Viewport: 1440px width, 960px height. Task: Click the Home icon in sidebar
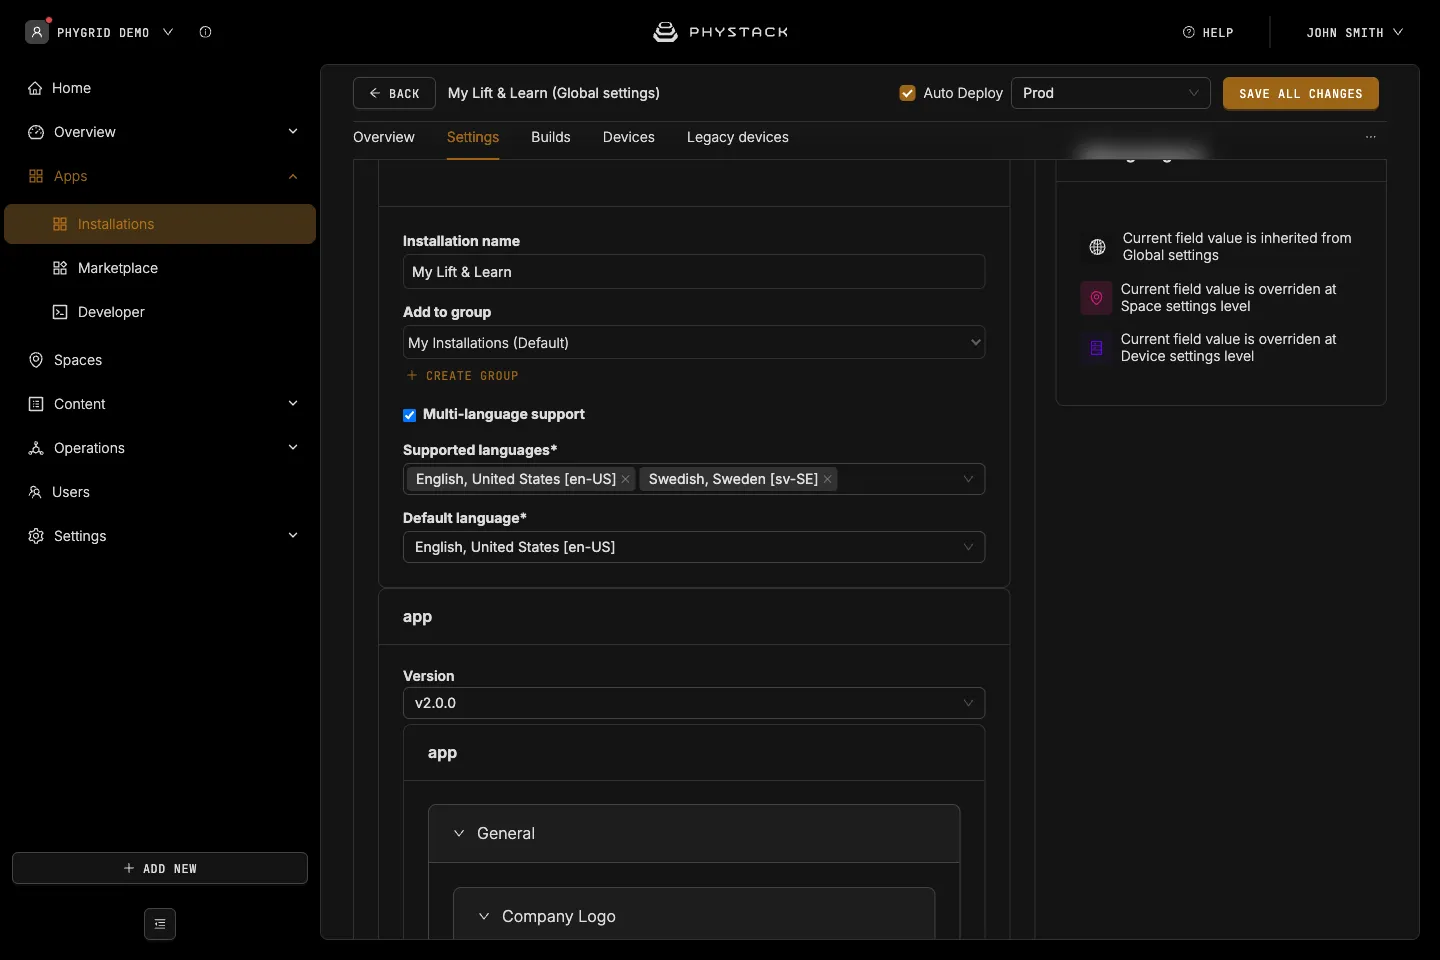pyautogui.click(x=36, y=88)
